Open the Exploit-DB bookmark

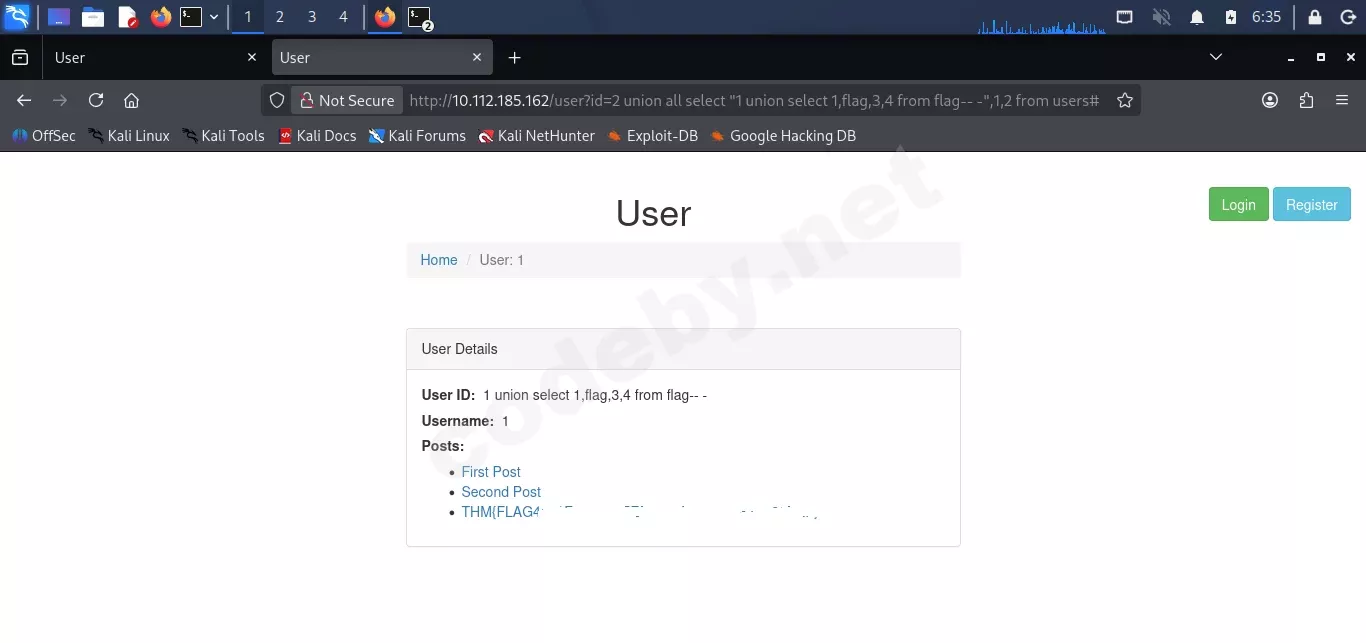pos(652,136)
